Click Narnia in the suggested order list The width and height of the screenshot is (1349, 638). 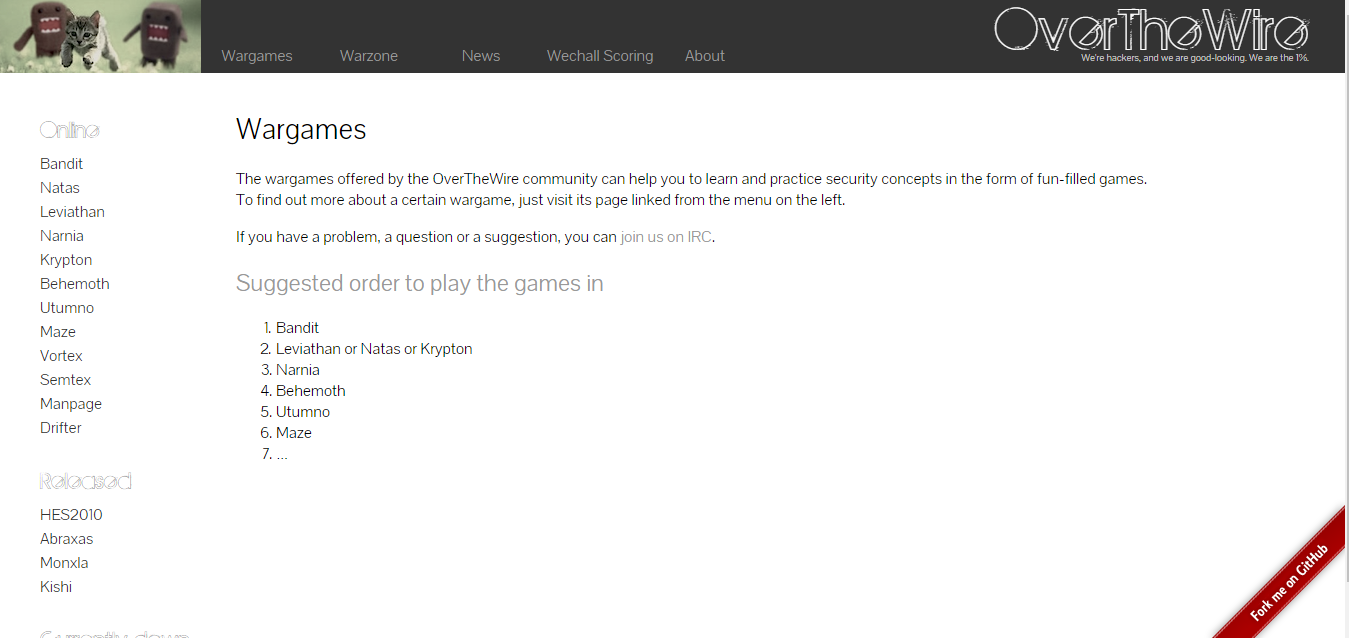(298, 370)
